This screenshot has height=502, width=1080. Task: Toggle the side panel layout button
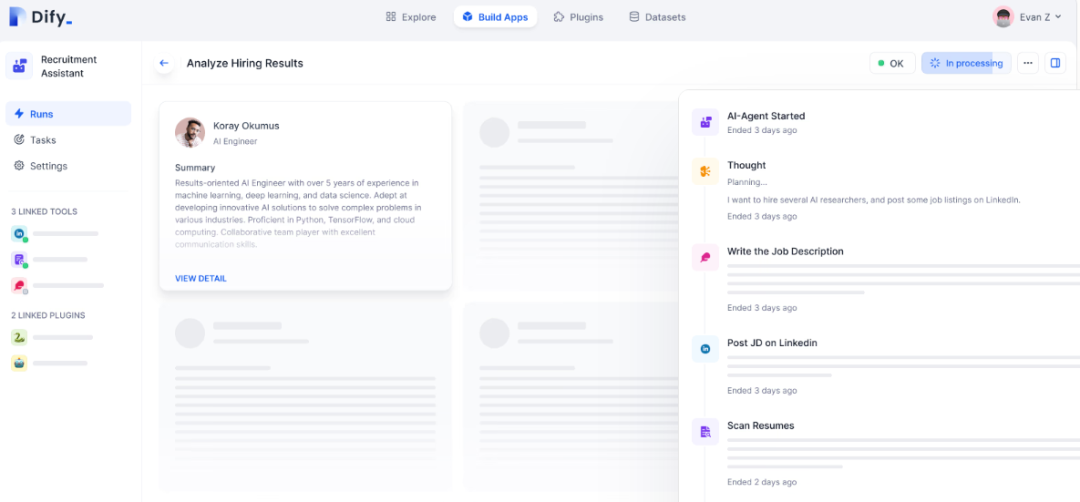1054,63
